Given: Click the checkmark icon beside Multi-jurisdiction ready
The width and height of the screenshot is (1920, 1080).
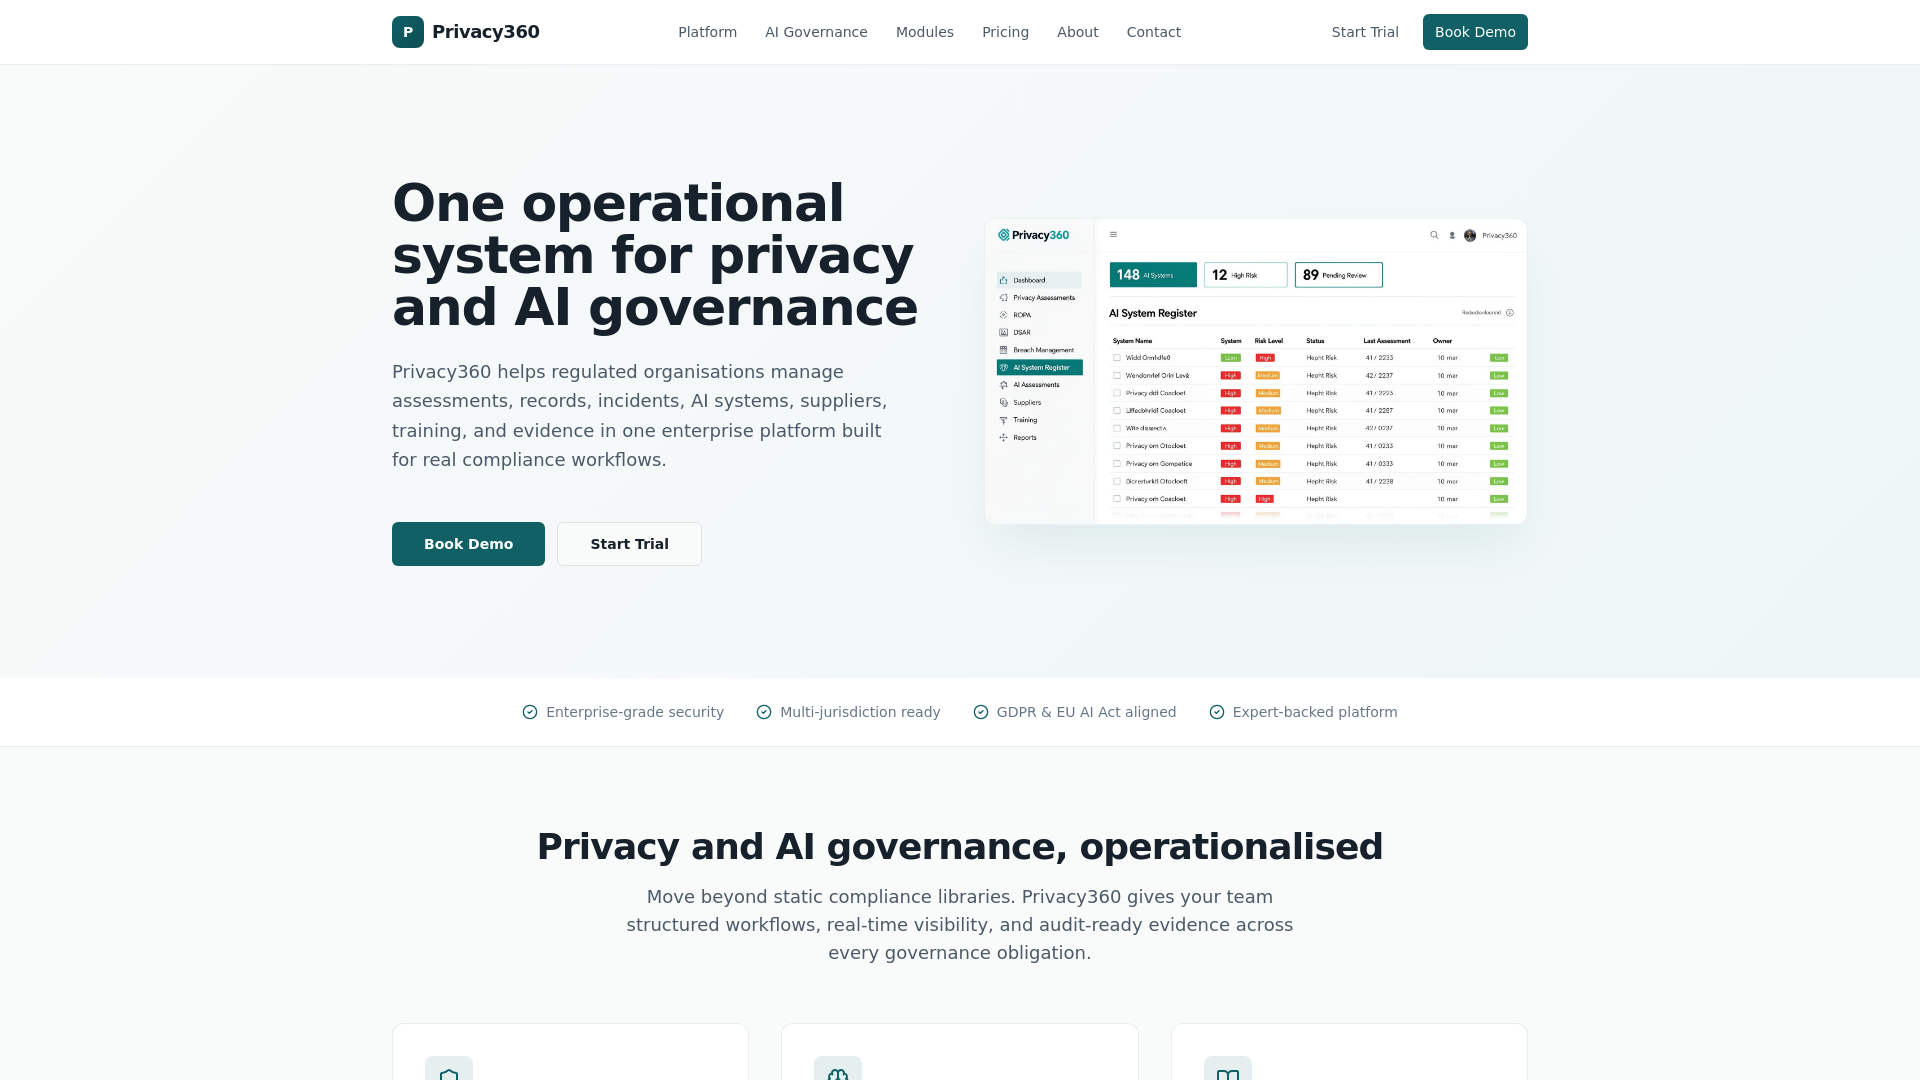Looking at the screenshot, I should coord(764,712).
